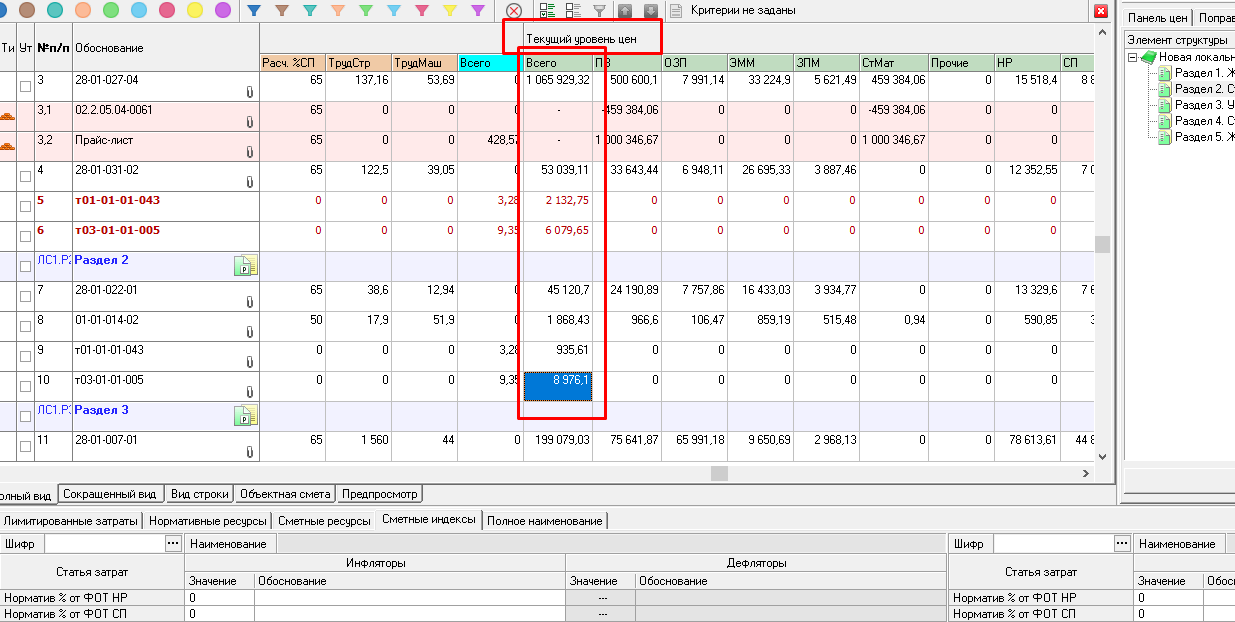Open the 'Объектная смета' tab
This screenshot has width=1235, height=622.
[286, 494]
